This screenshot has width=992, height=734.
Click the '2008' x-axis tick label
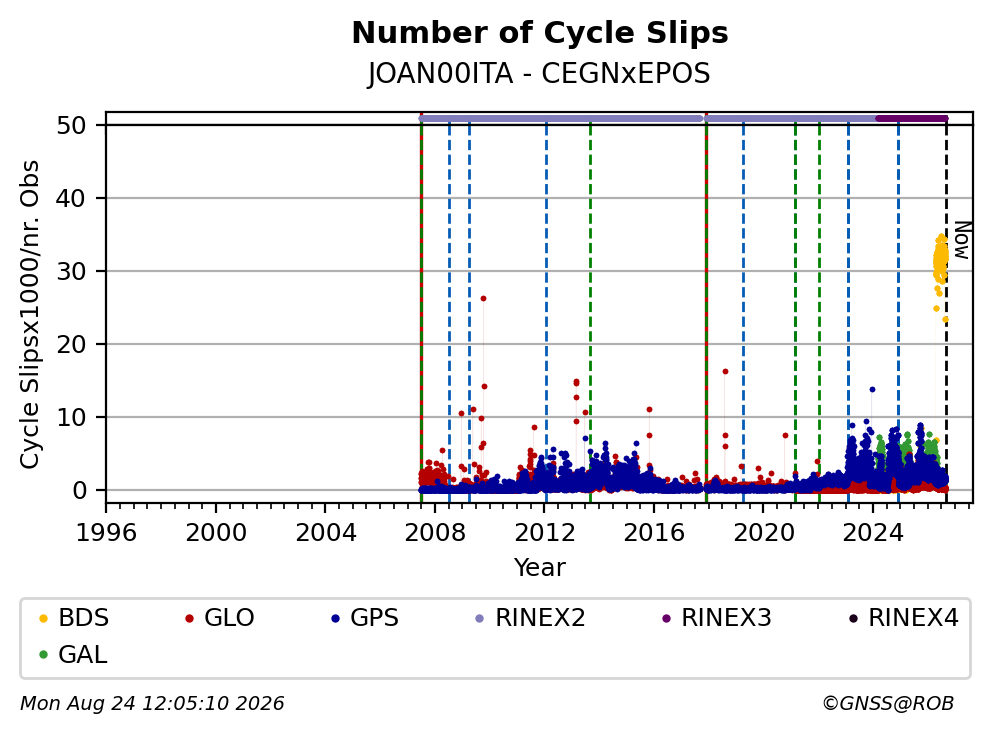click(x=434, y=533)
